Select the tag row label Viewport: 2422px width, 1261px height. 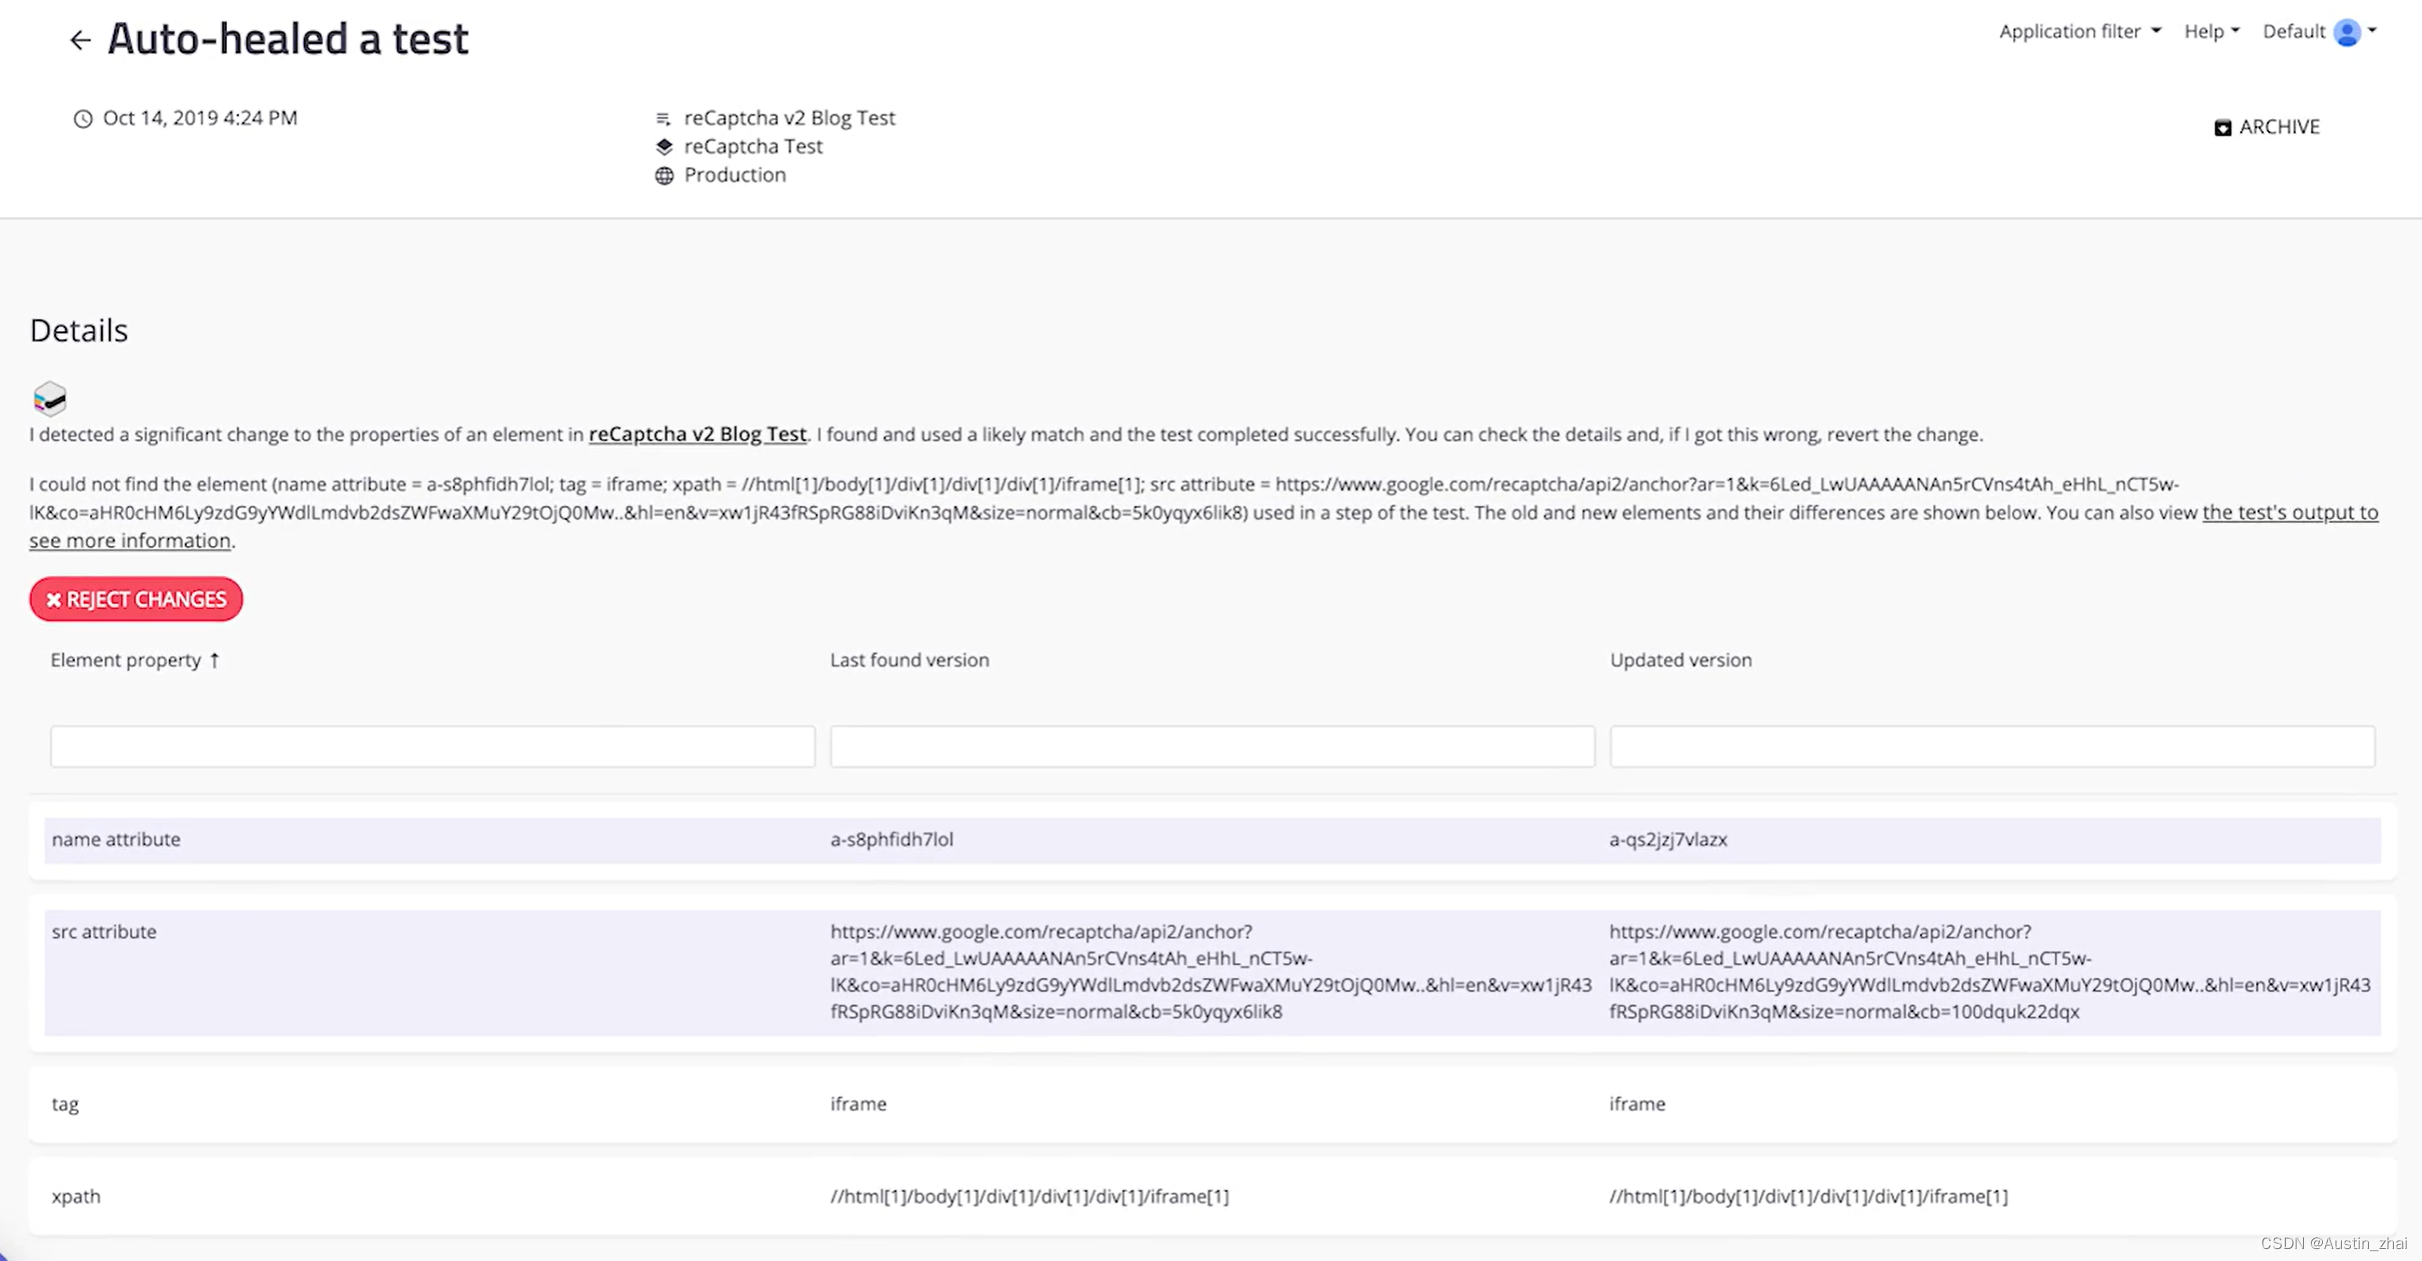pyautogui.click(x=65, y=1104)
